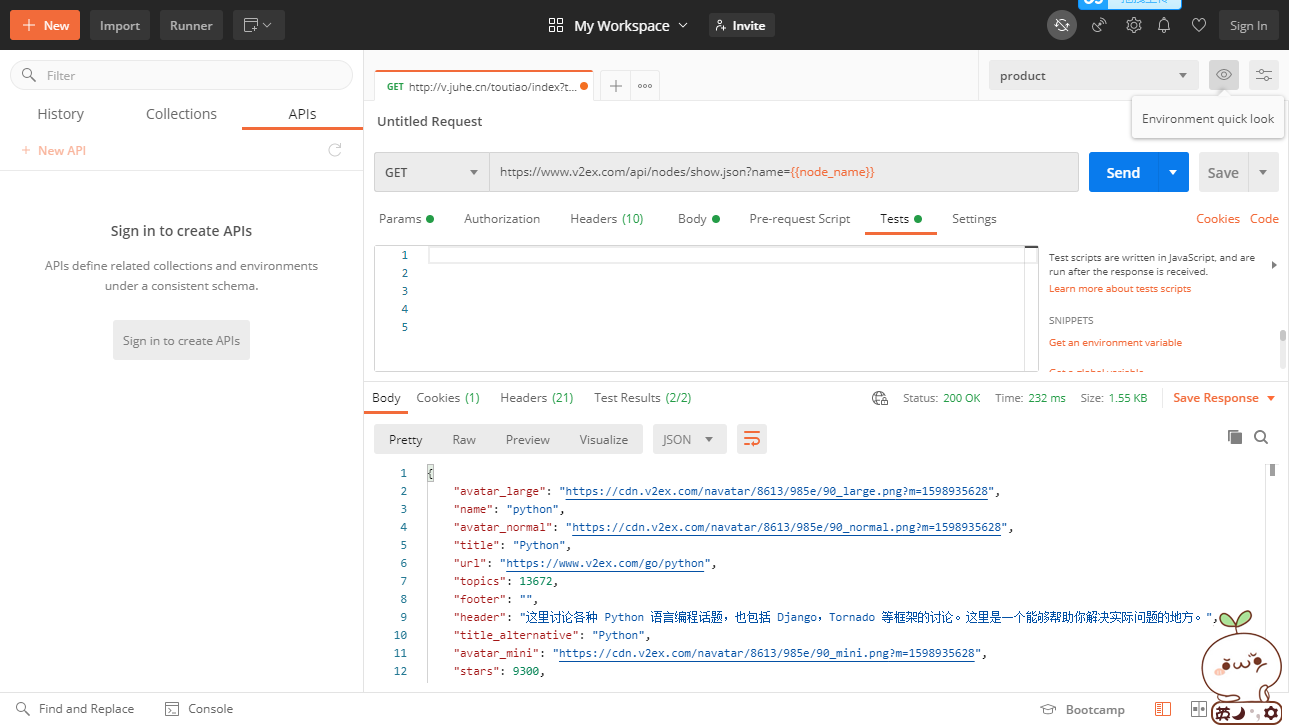Sign In to Postman
Screen dimensions: 1289x725
point(1248,25)
